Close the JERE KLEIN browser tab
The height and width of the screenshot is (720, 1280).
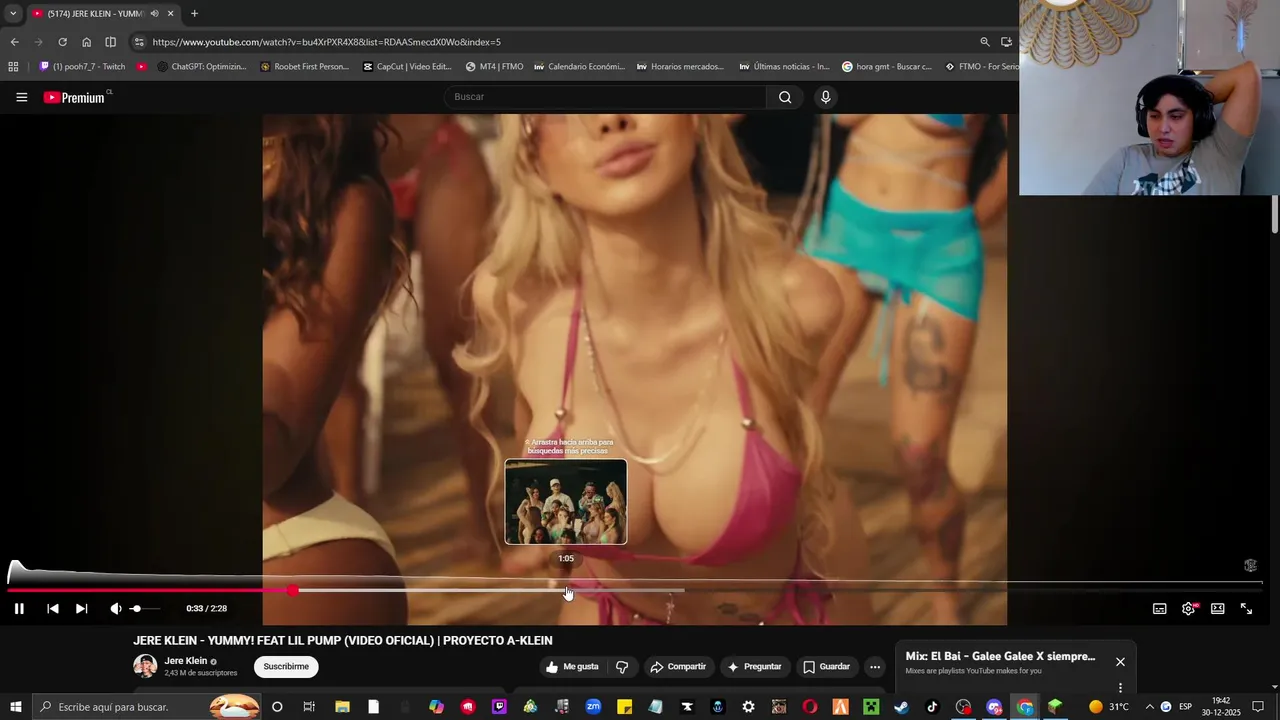coord(171,14)
